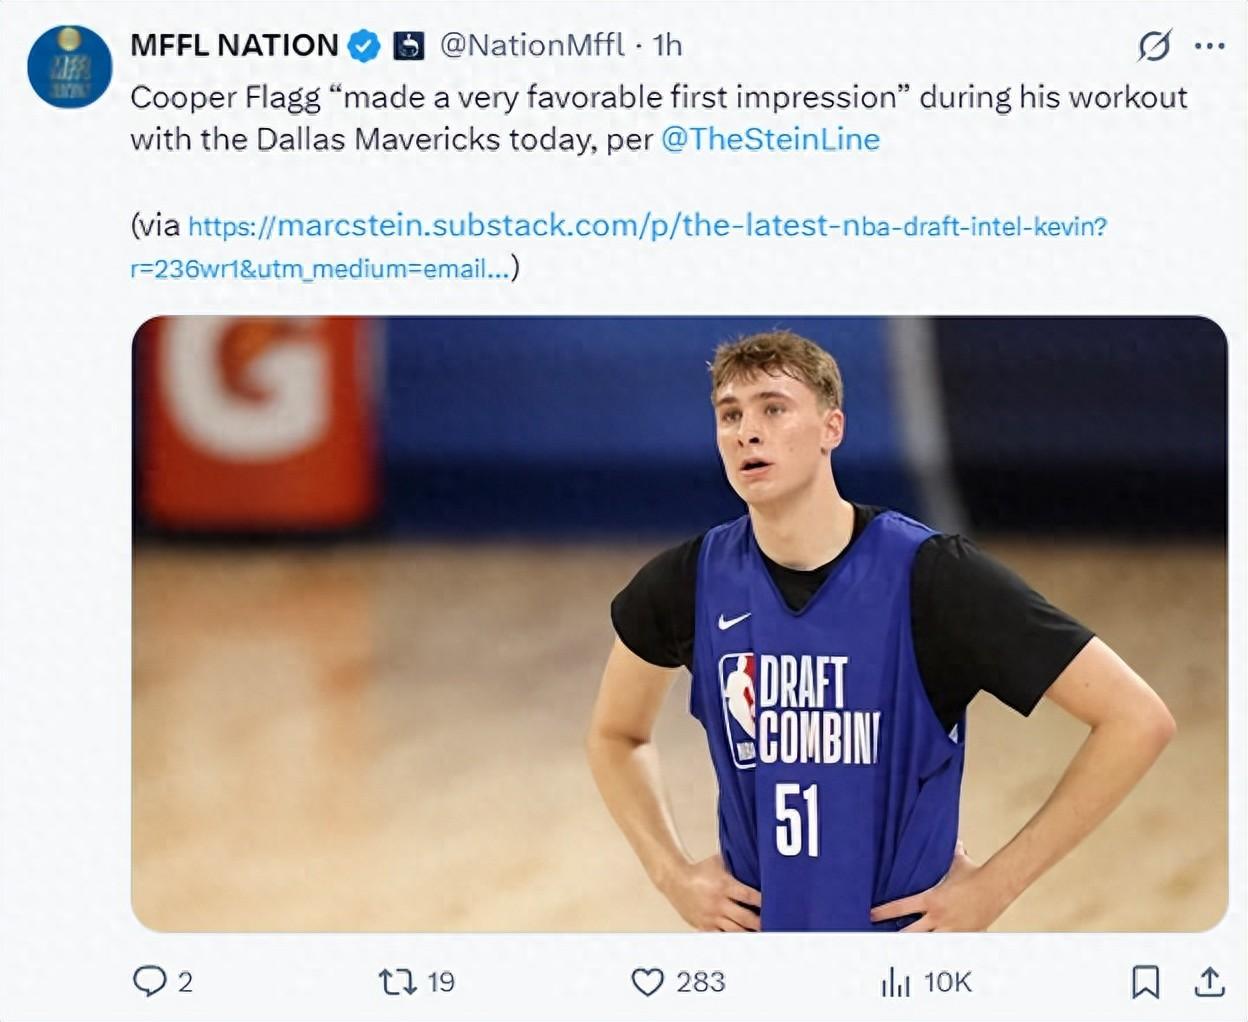Click the 283 likes count
Viewport: 1248px width, 1022px height.
700,982
